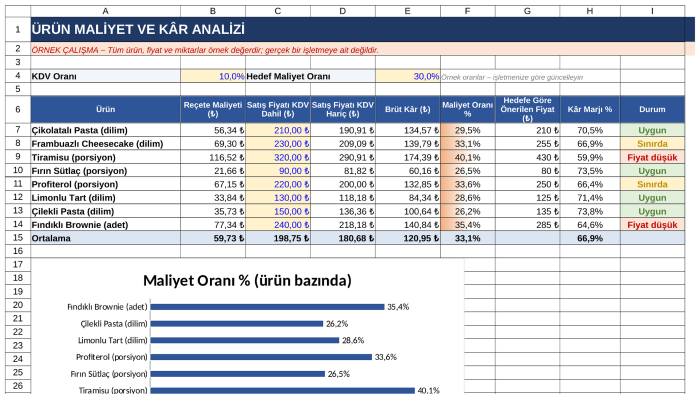Select recipe cost 21,66 ₺
The image size is (700, 394).
[x=213, y=170]
